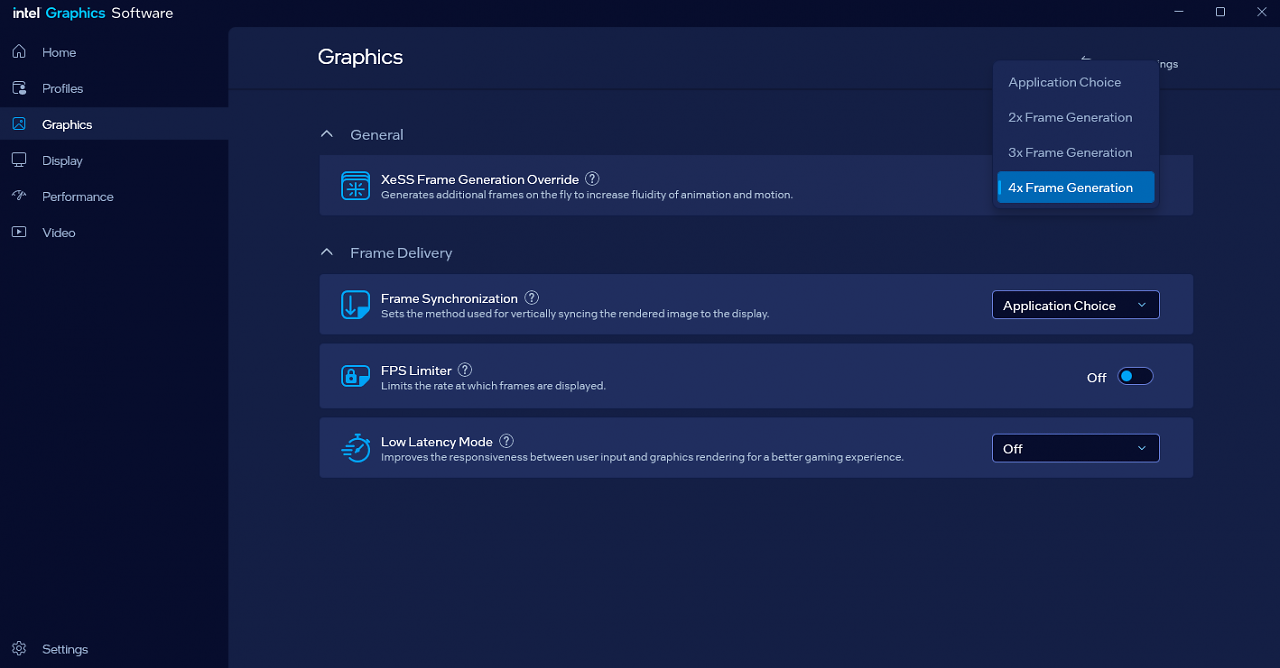Open the Video section
Image resolution: width=1280 pixels, height=668 pixels.
[x=114, y=232]
